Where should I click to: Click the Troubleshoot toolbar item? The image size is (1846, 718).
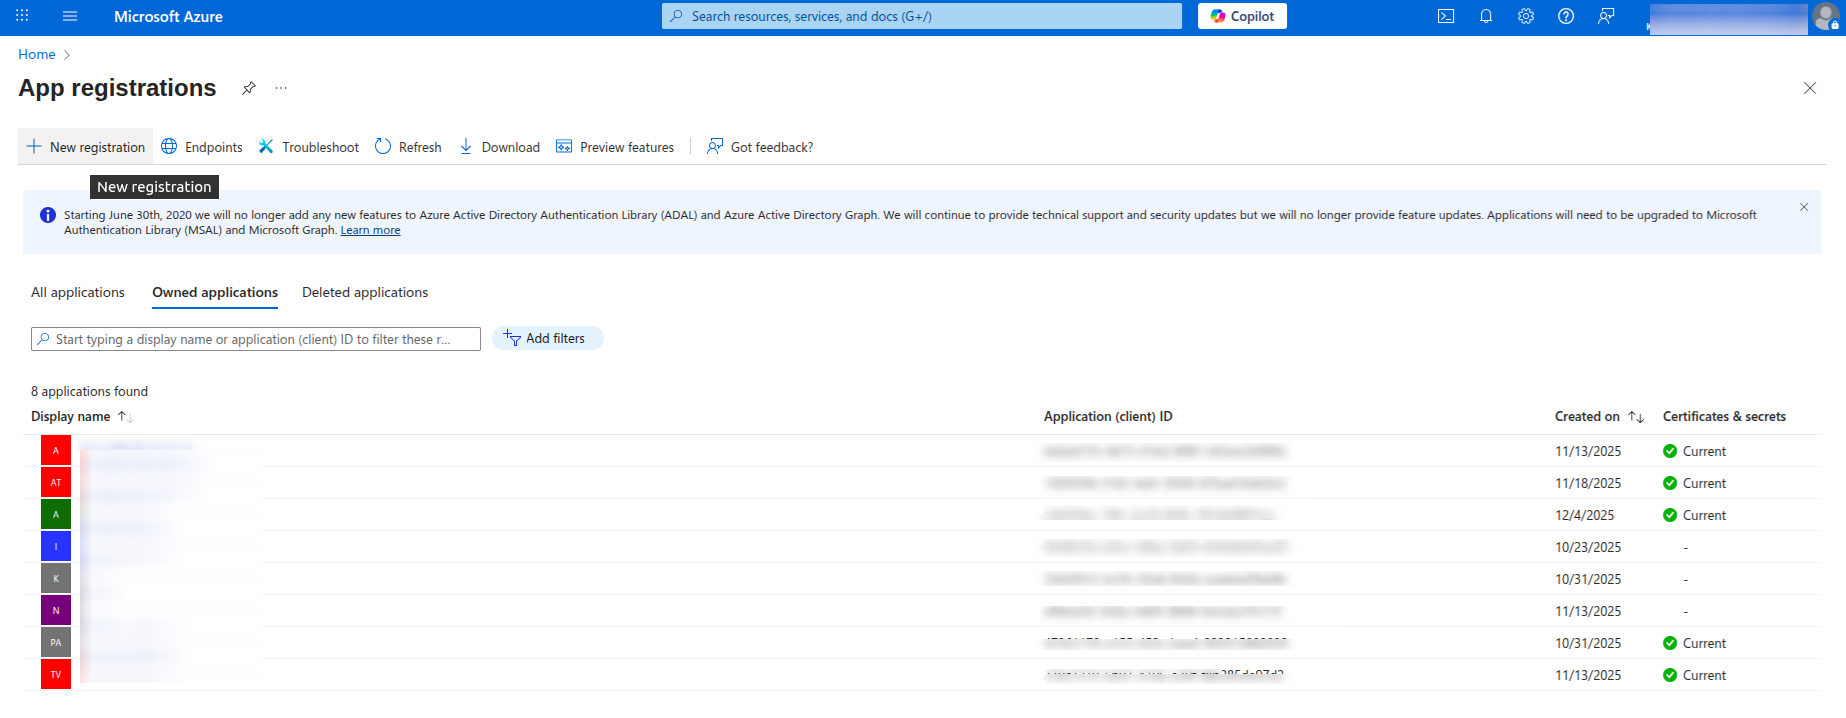click(x=309, y=147)
